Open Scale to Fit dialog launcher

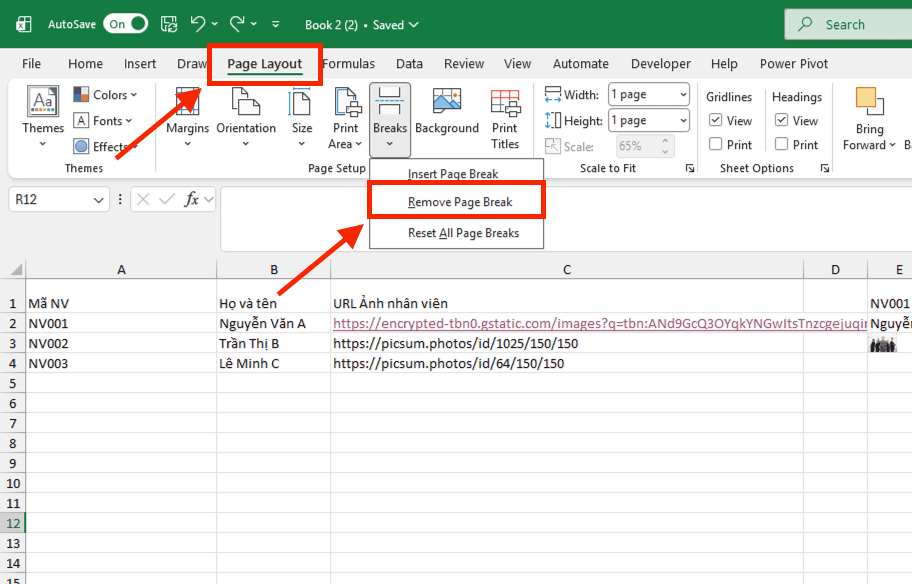(690, 168)
